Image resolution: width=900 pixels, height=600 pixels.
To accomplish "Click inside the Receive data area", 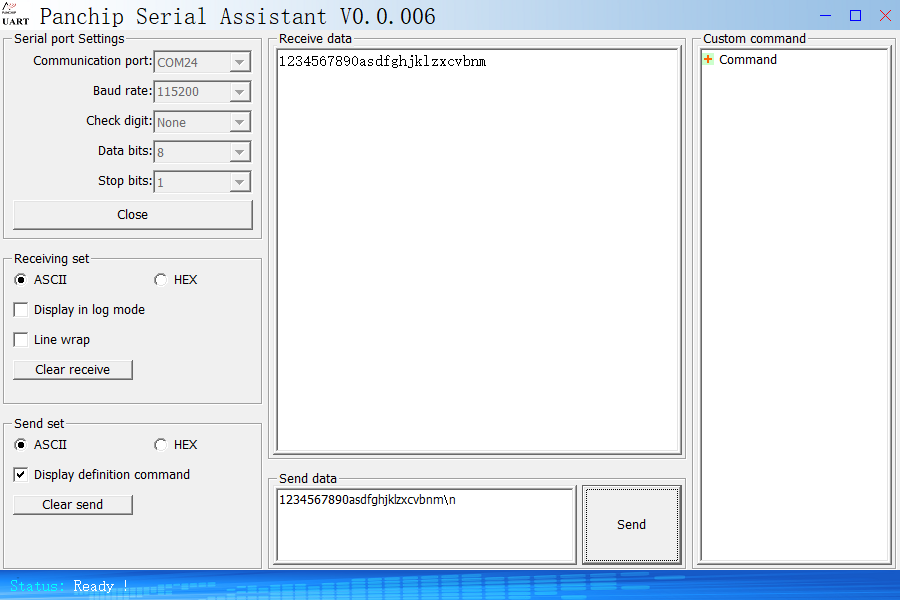I will [x=479, y=251].
